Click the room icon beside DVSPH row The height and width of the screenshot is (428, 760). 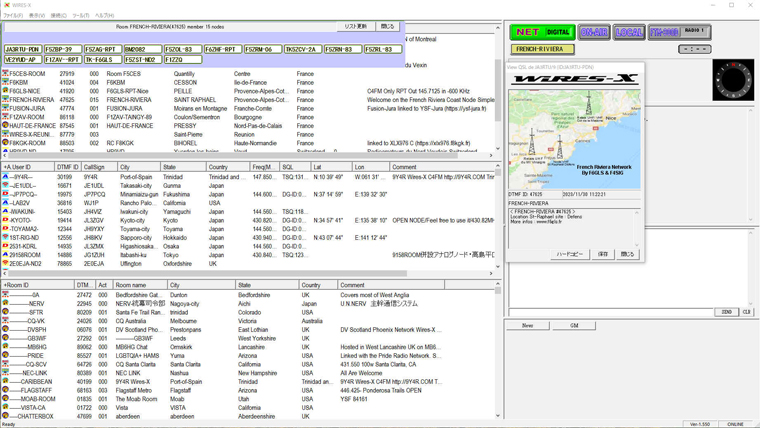5,330
